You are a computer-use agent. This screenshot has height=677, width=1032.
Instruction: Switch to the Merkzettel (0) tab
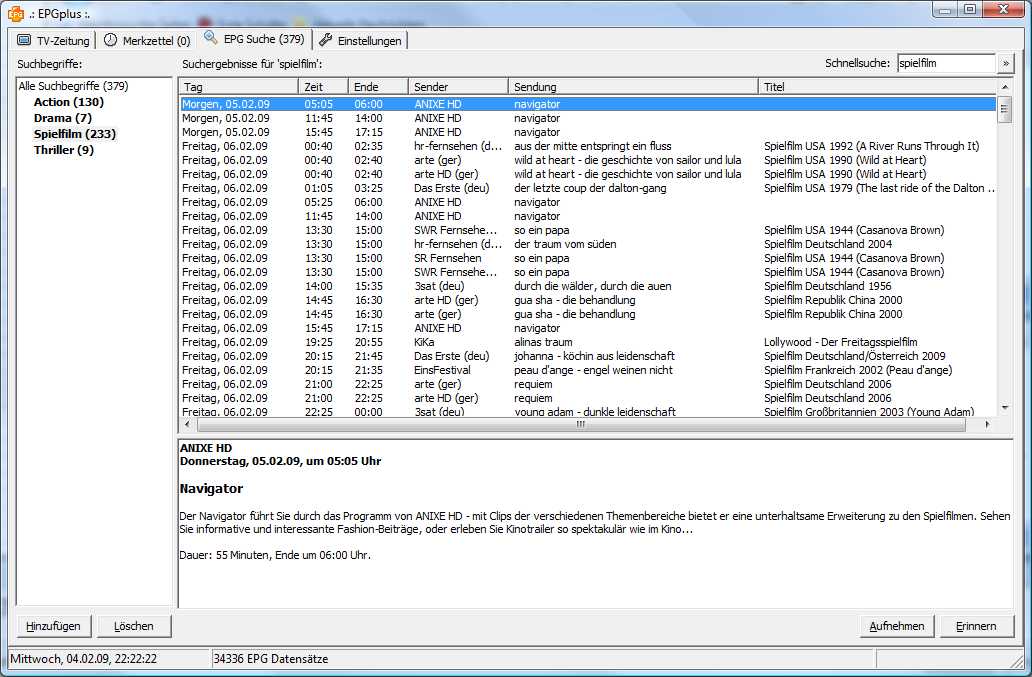pyautogui.click(x=146, y=41)
